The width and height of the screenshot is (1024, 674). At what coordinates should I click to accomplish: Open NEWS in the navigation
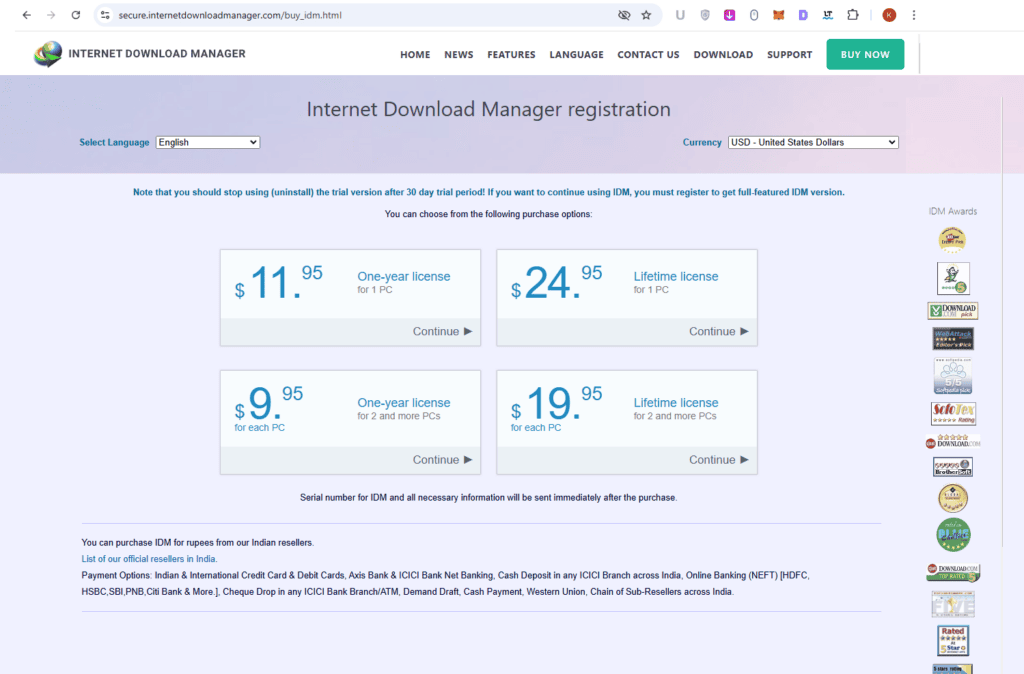click(458, 55)
